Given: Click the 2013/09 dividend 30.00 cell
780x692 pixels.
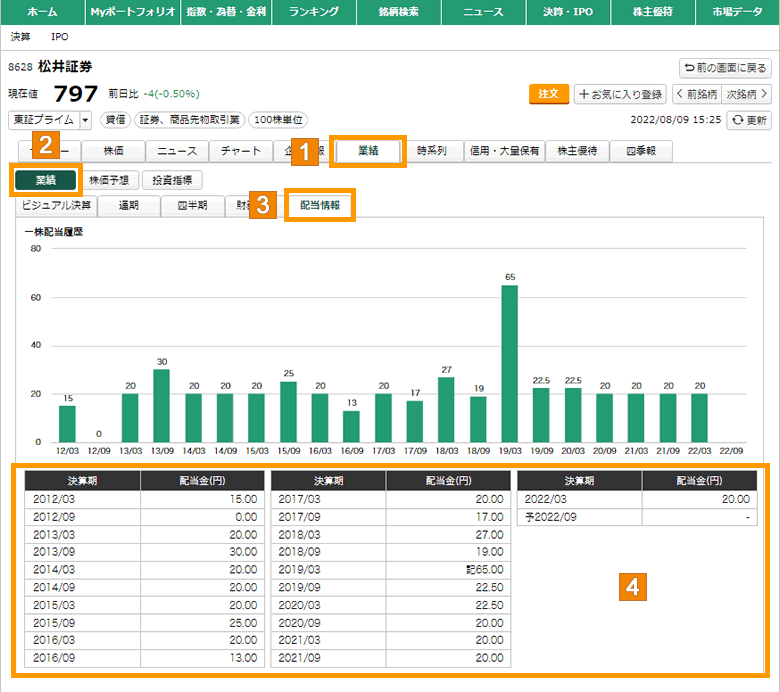Looking at the screenshot, I should pyautogui.click(x=202, y=552).
